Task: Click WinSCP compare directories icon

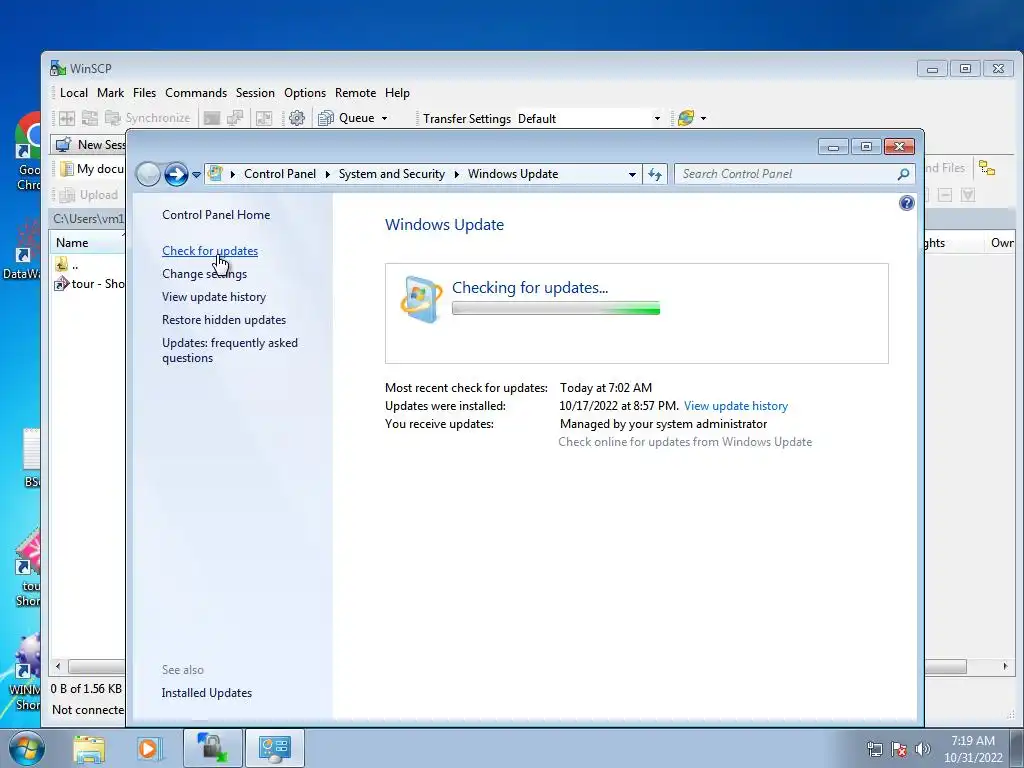Action: click(x=67, y=118)
